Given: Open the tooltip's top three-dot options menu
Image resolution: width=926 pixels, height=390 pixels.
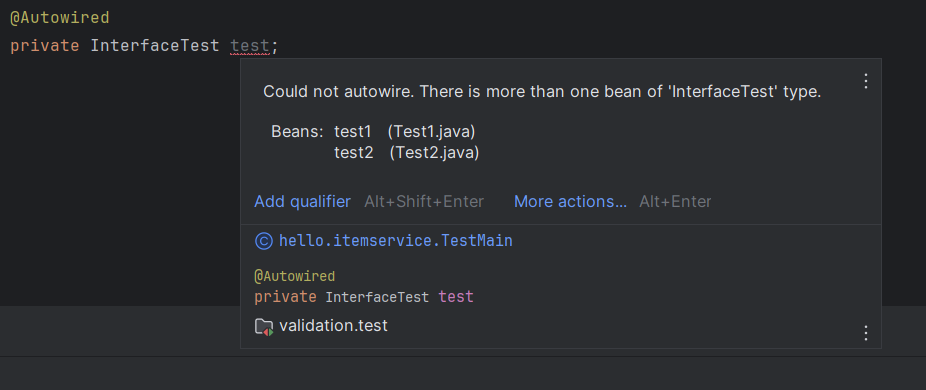Looking at the screenshot, I should click(866, 81).
